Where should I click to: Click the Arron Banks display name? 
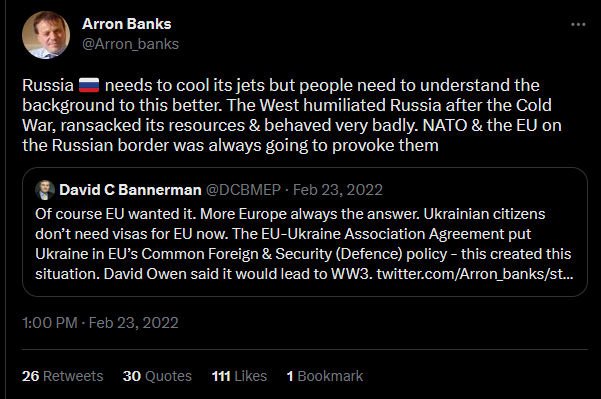(x=126, y=24)
